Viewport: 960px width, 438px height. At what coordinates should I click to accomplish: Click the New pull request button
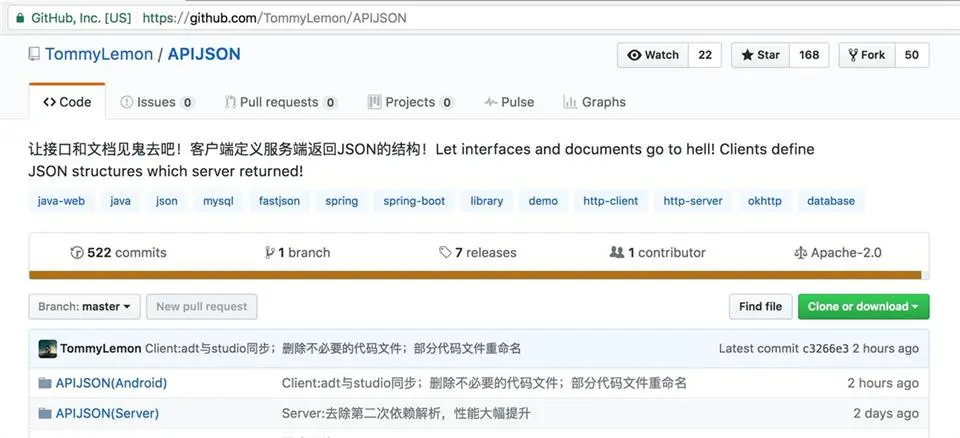(x=201, y=306)
